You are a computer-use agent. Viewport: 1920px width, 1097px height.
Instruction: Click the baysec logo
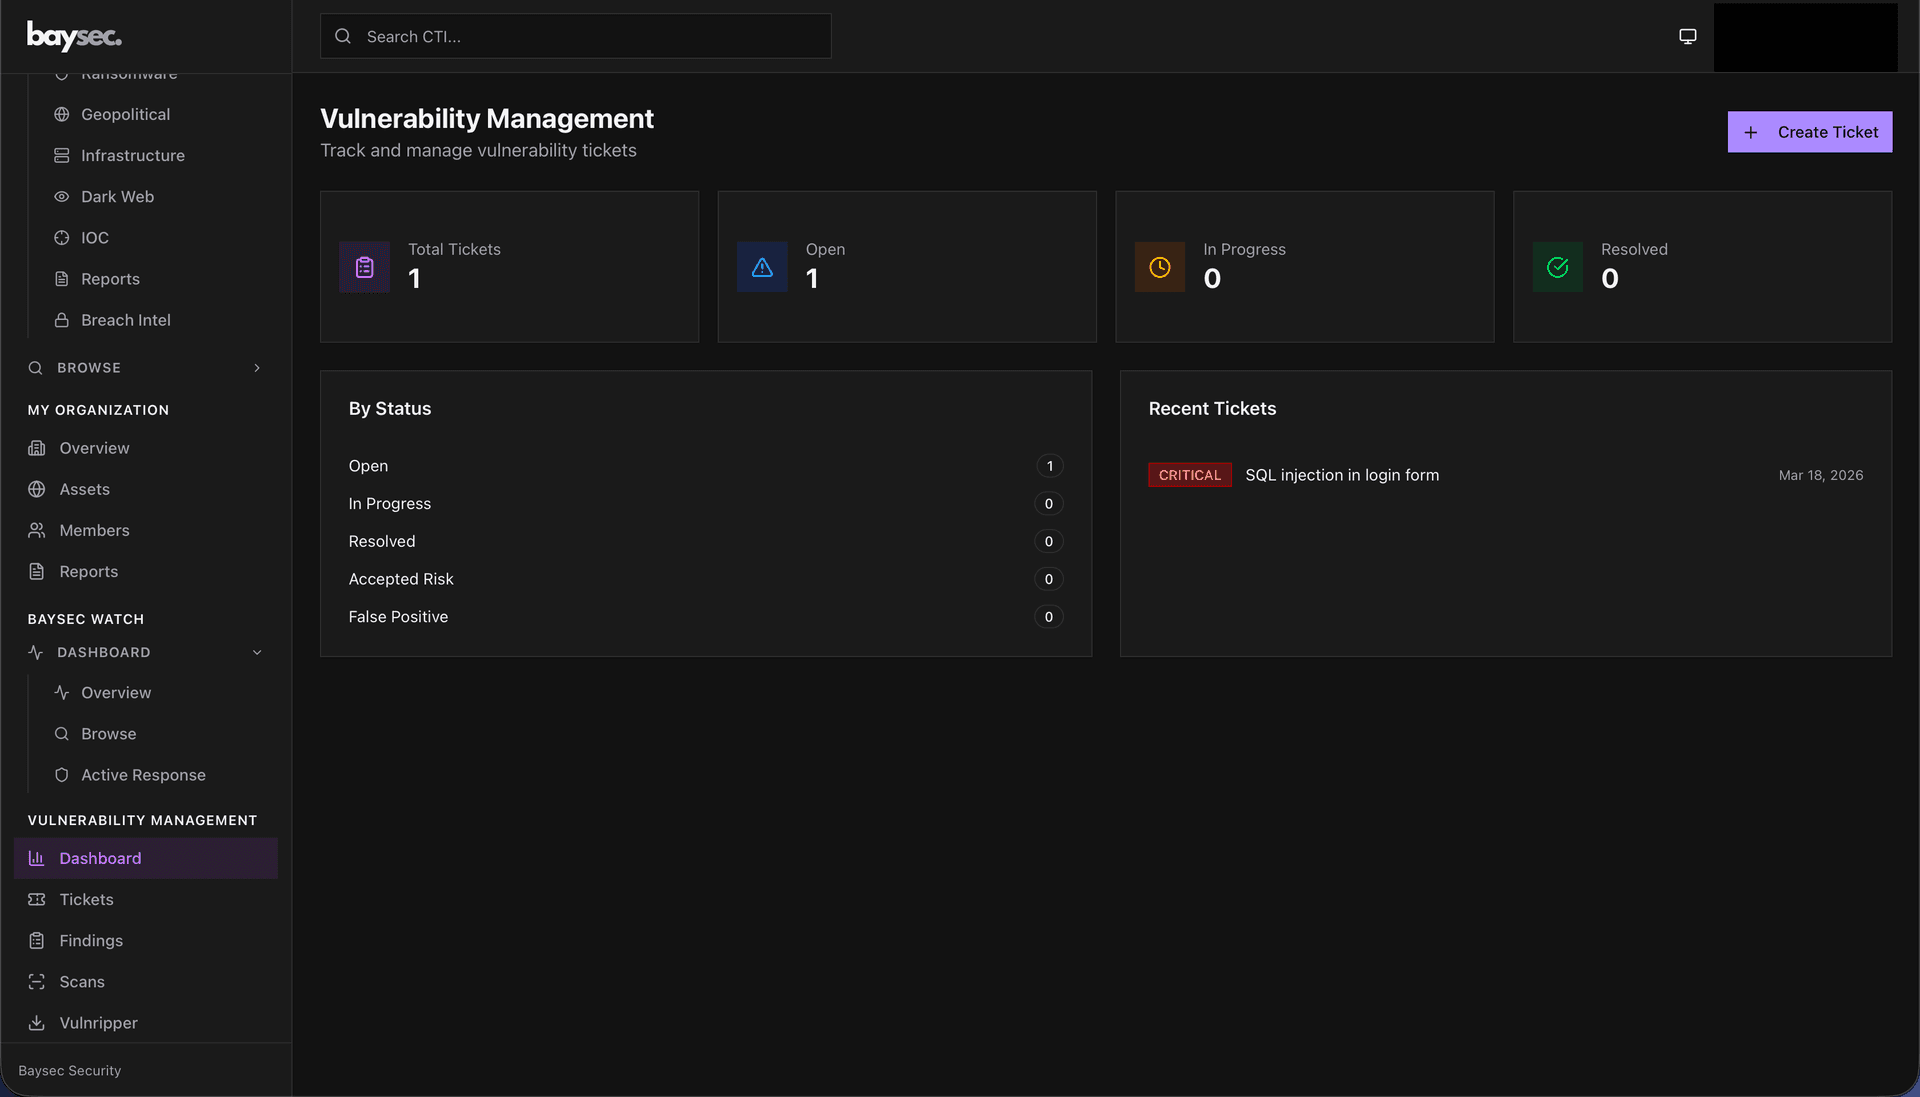[x=73, y=36]
